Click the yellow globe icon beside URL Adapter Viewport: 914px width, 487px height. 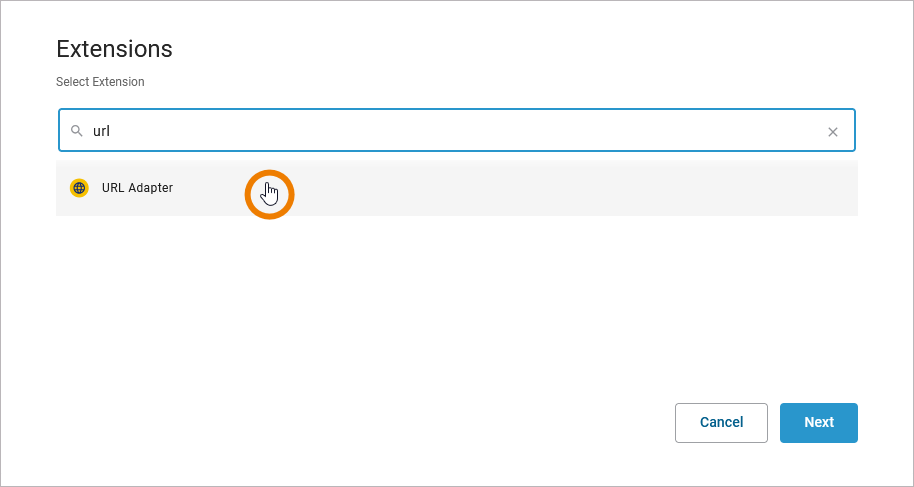(x=79, y=188)
